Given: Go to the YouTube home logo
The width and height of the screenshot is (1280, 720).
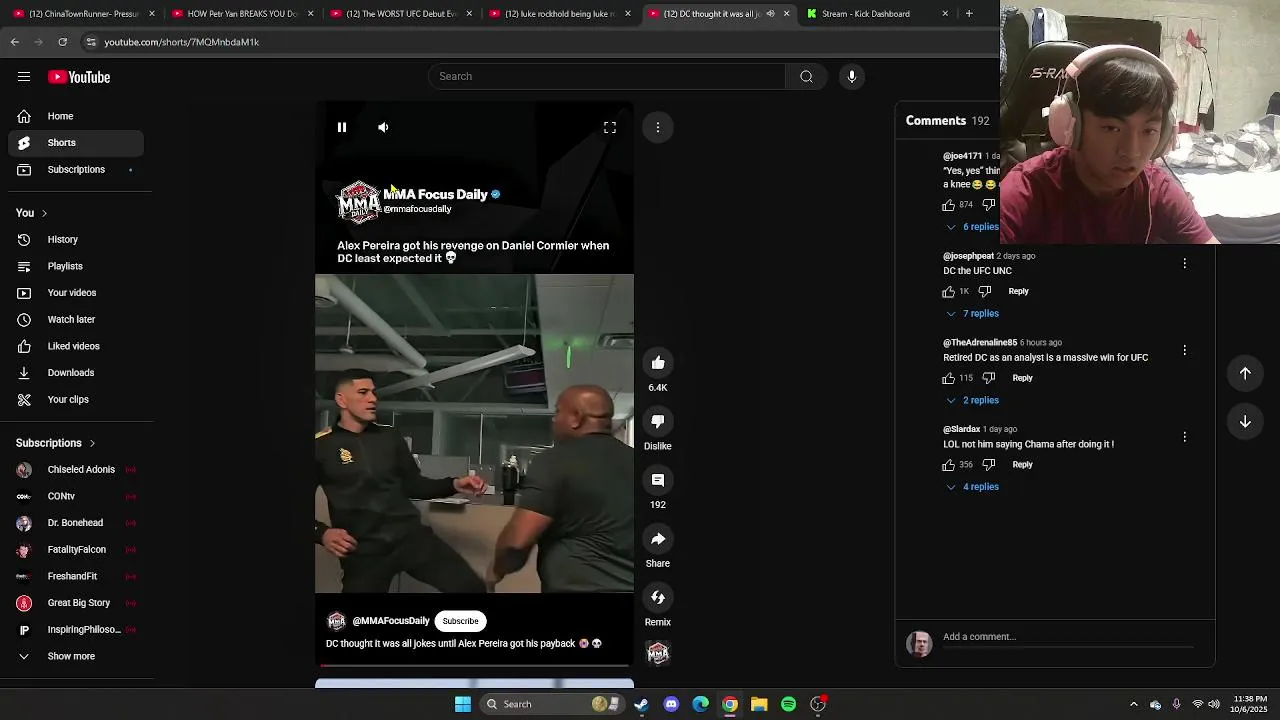Looking at the screenshot, I should coord(79,77).
